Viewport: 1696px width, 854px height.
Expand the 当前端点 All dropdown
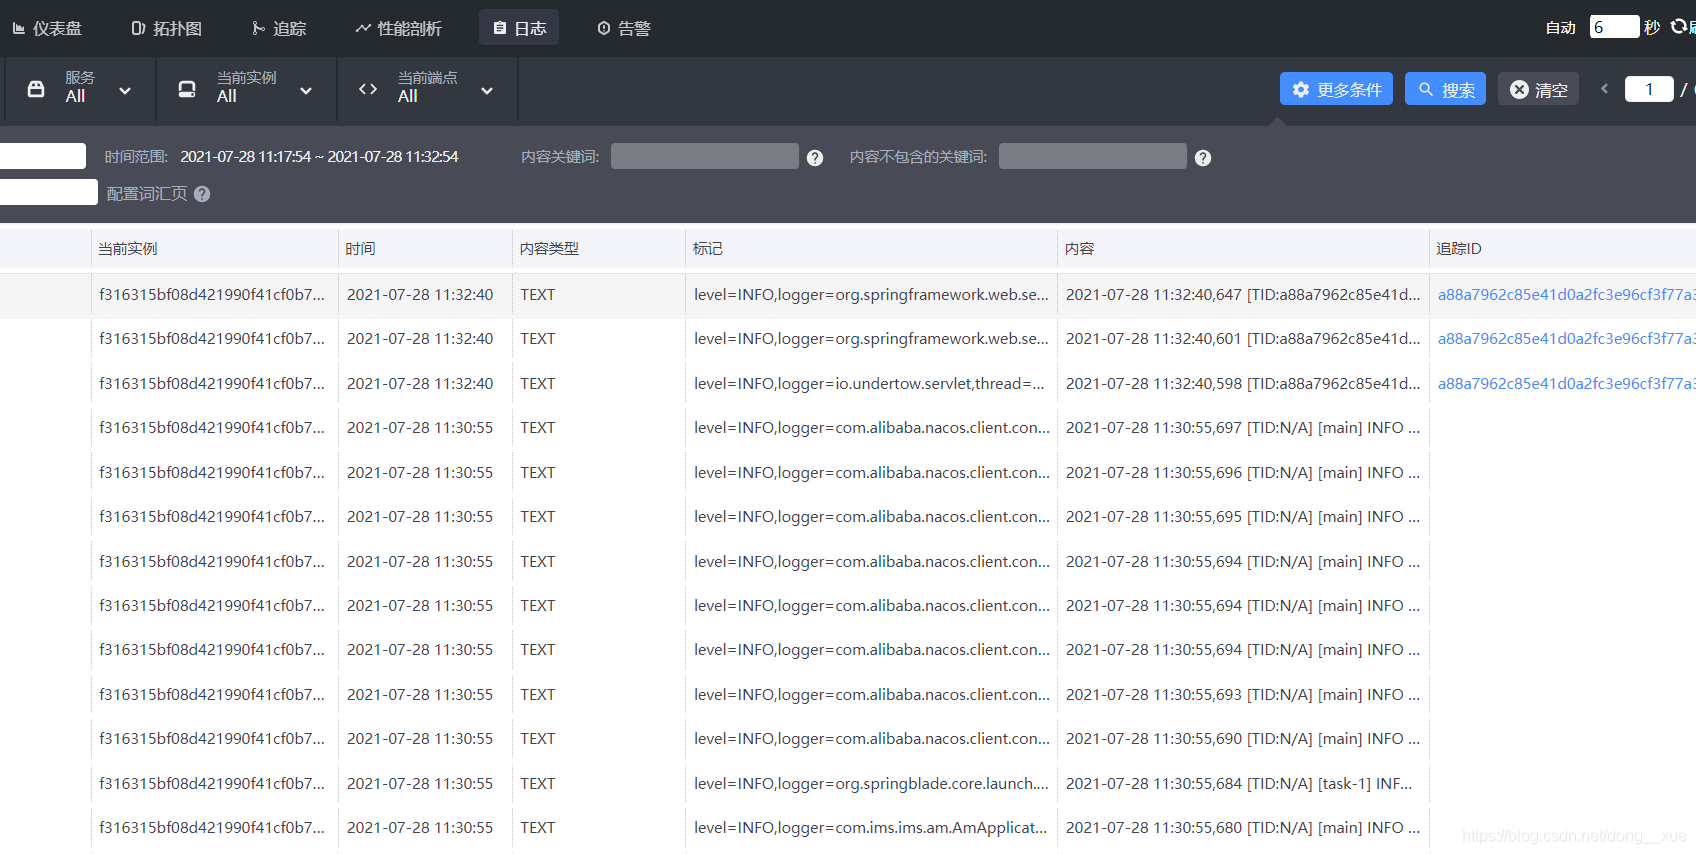pos(427,89)
